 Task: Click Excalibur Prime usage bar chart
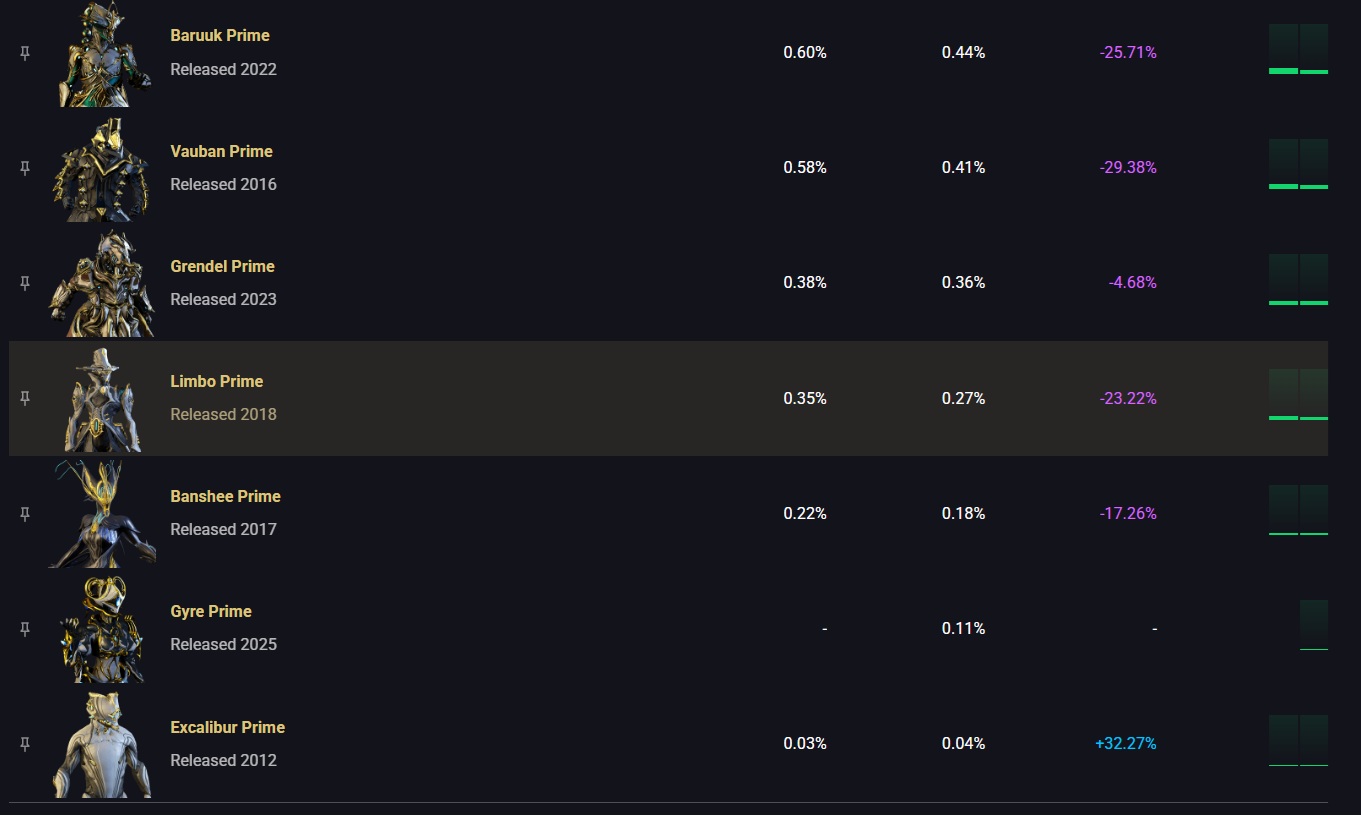click(x=1298, y=741)
